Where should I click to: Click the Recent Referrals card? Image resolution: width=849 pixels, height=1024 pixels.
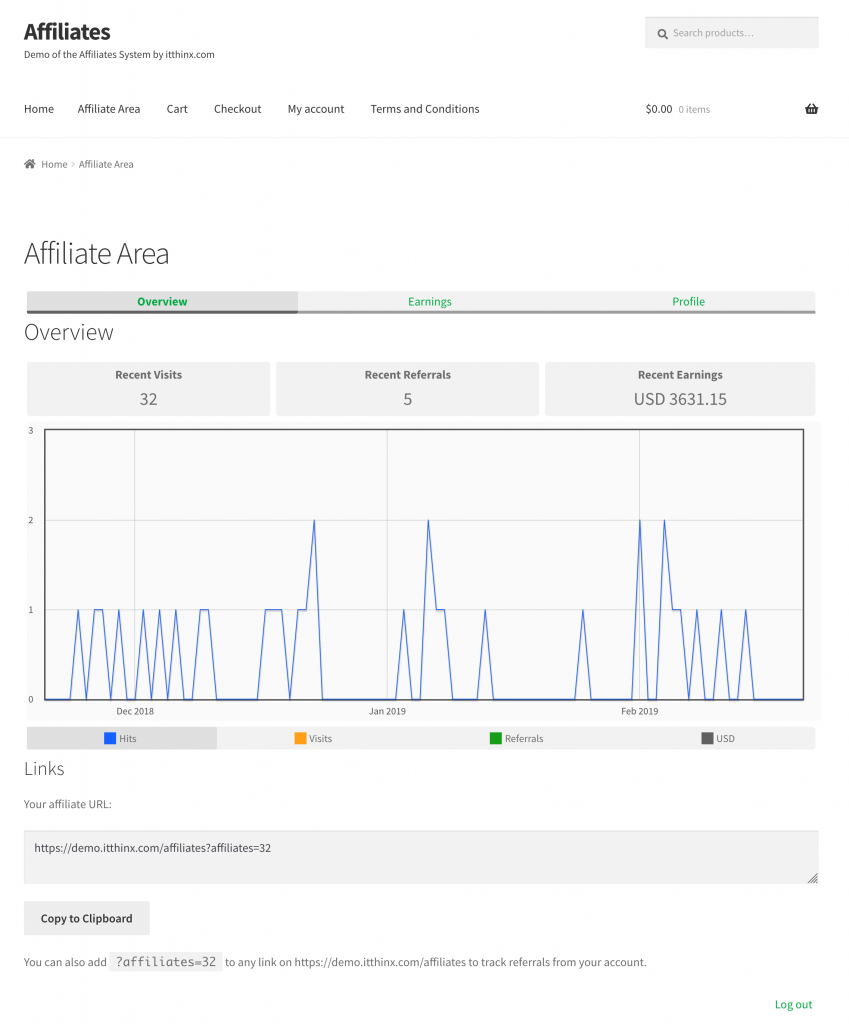click(408, 389)
